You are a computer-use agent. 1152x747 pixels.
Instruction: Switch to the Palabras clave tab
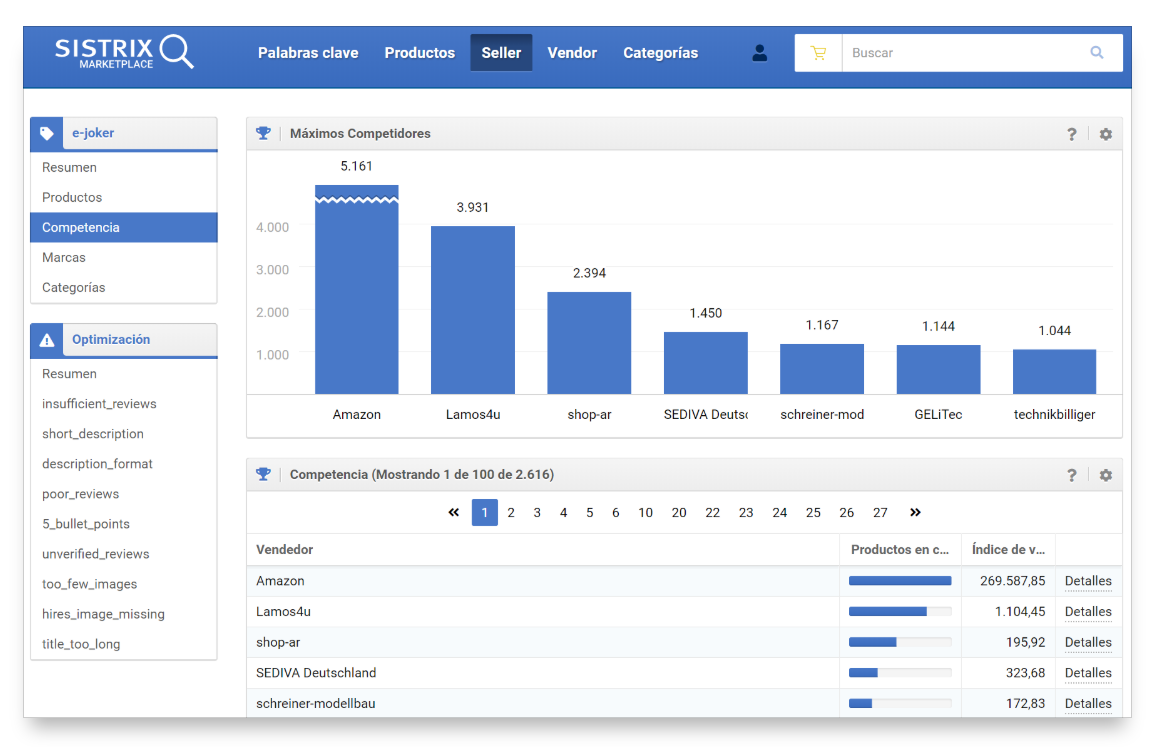click(x=308, y=53)
